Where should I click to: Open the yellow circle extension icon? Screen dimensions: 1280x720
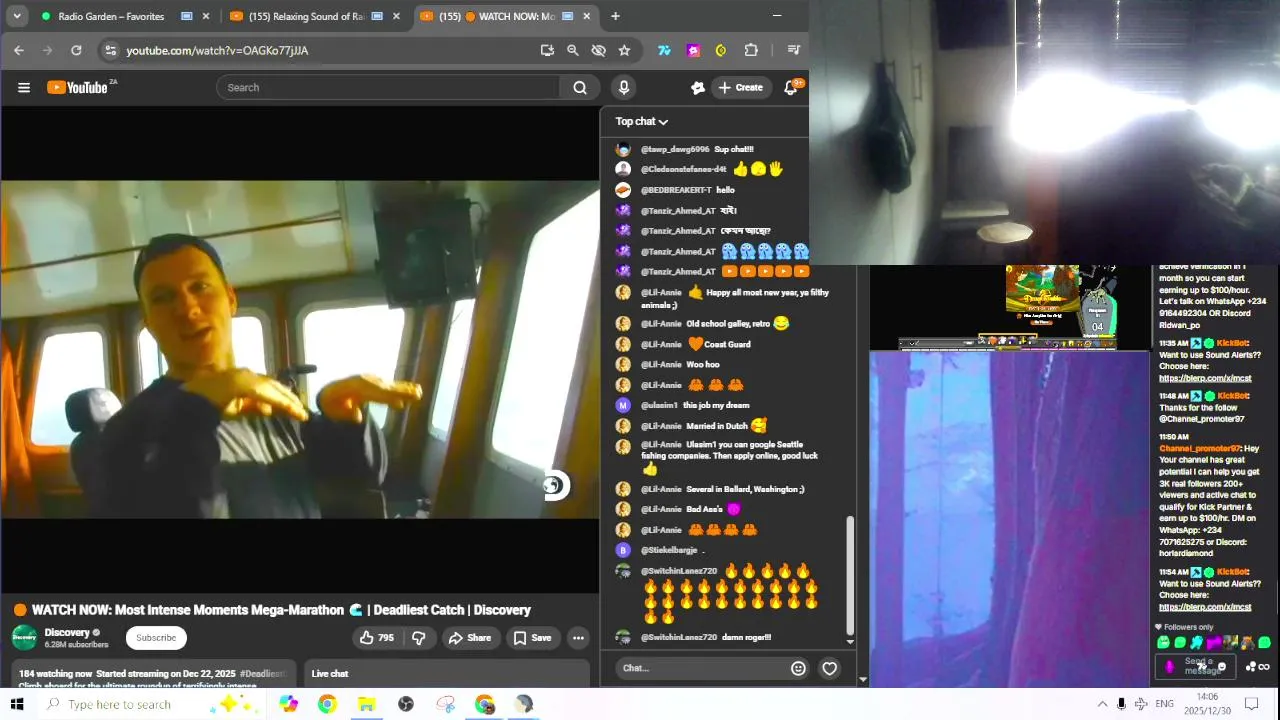(721, 50)
